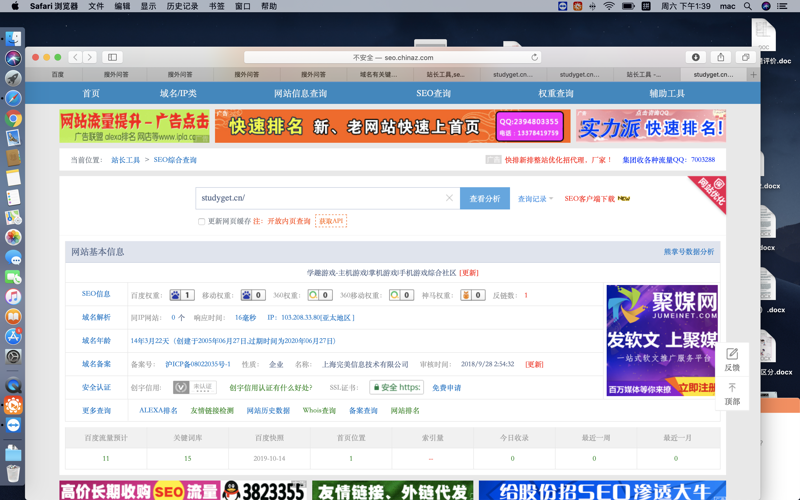Expand 查询记录 dropdown
Viewport: 800px width, 500px height.
click(535, 199)
